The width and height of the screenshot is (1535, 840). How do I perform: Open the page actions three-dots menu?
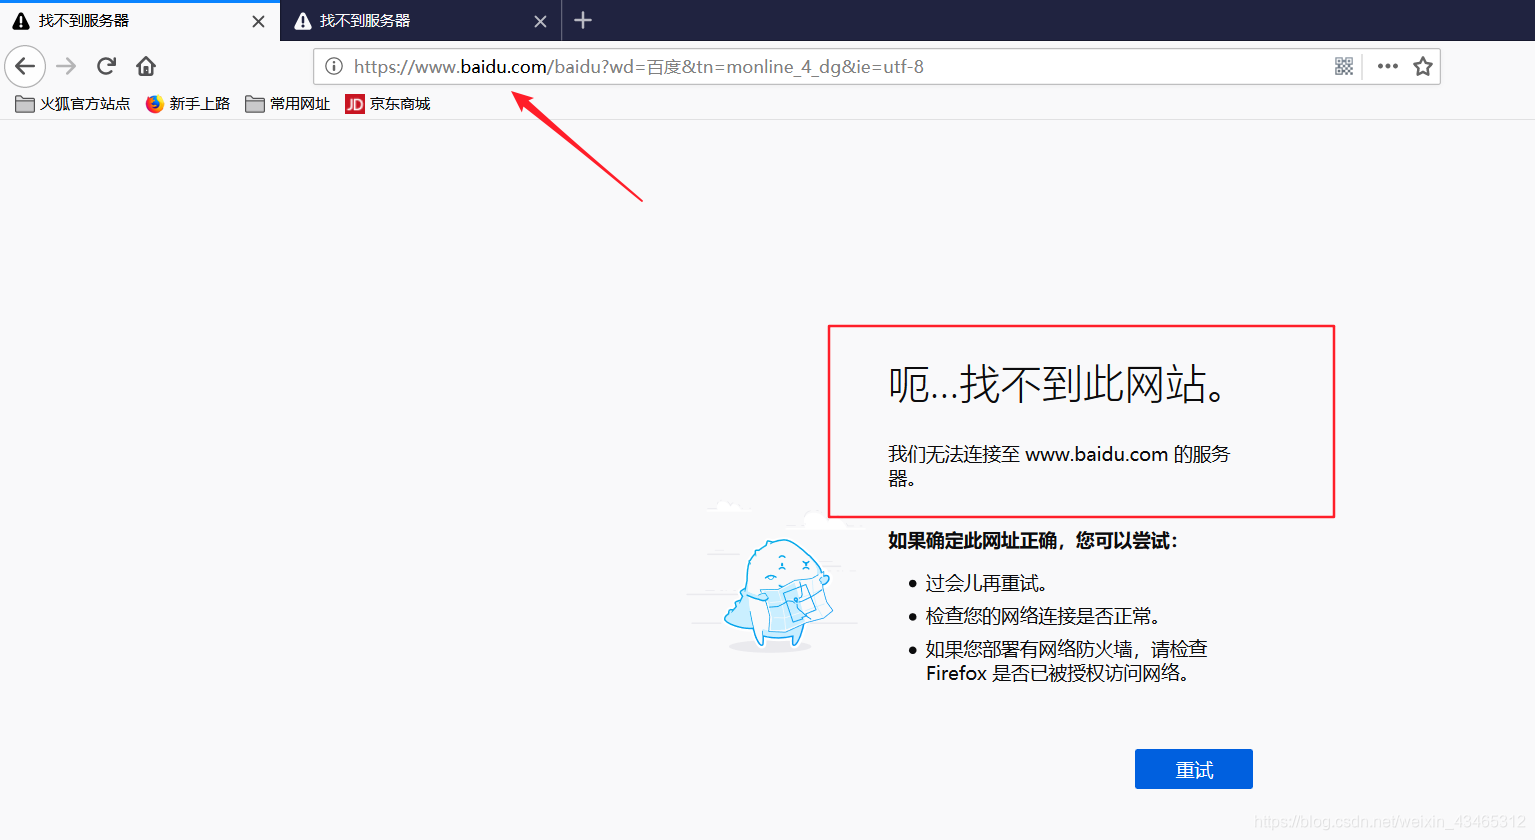1388,67
